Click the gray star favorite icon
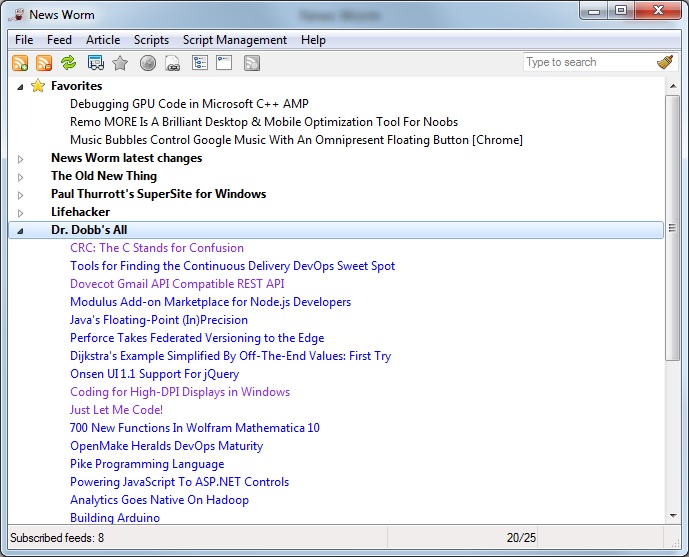Screen dimensions: 689x557 [x=120, y=63]
